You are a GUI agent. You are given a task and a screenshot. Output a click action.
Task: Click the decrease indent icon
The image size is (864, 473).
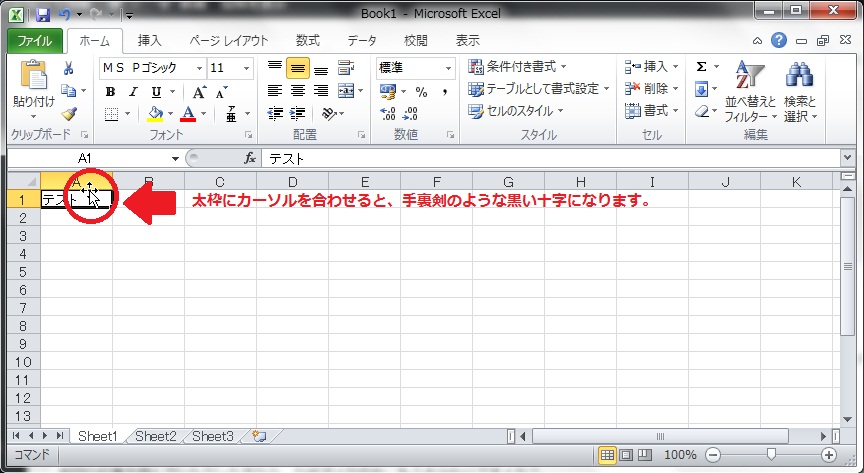click(x=274, y=114)
